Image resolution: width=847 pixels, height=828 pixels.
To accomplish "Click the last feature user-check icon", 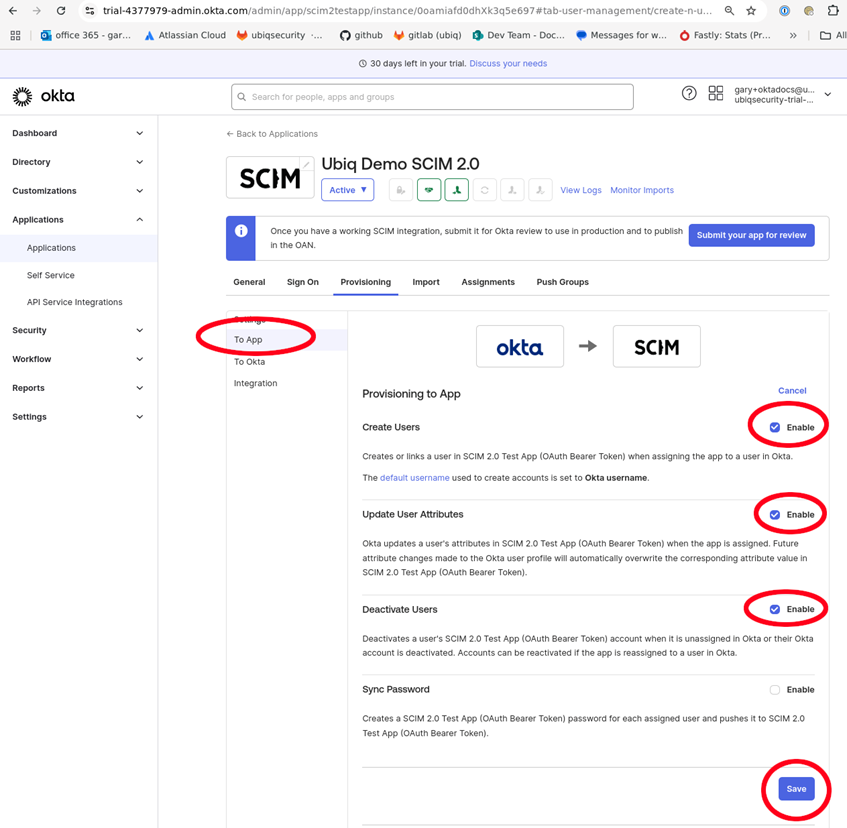I will 540,190.
